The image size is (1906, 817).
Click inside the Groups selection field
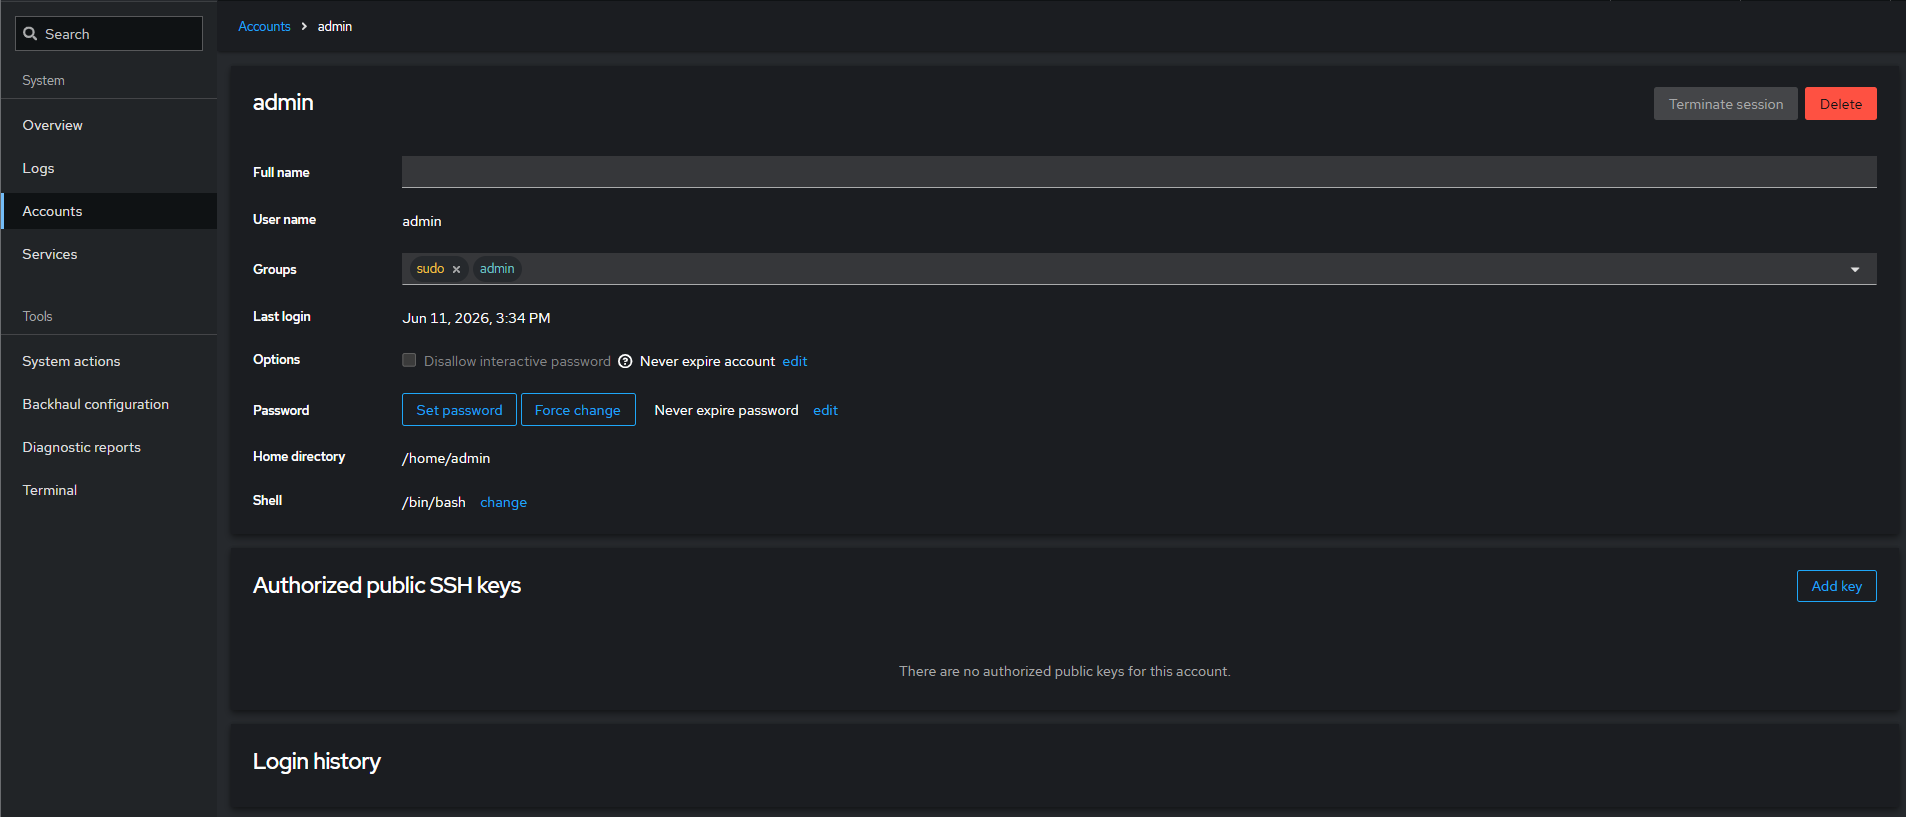[x=1139, y=269]
